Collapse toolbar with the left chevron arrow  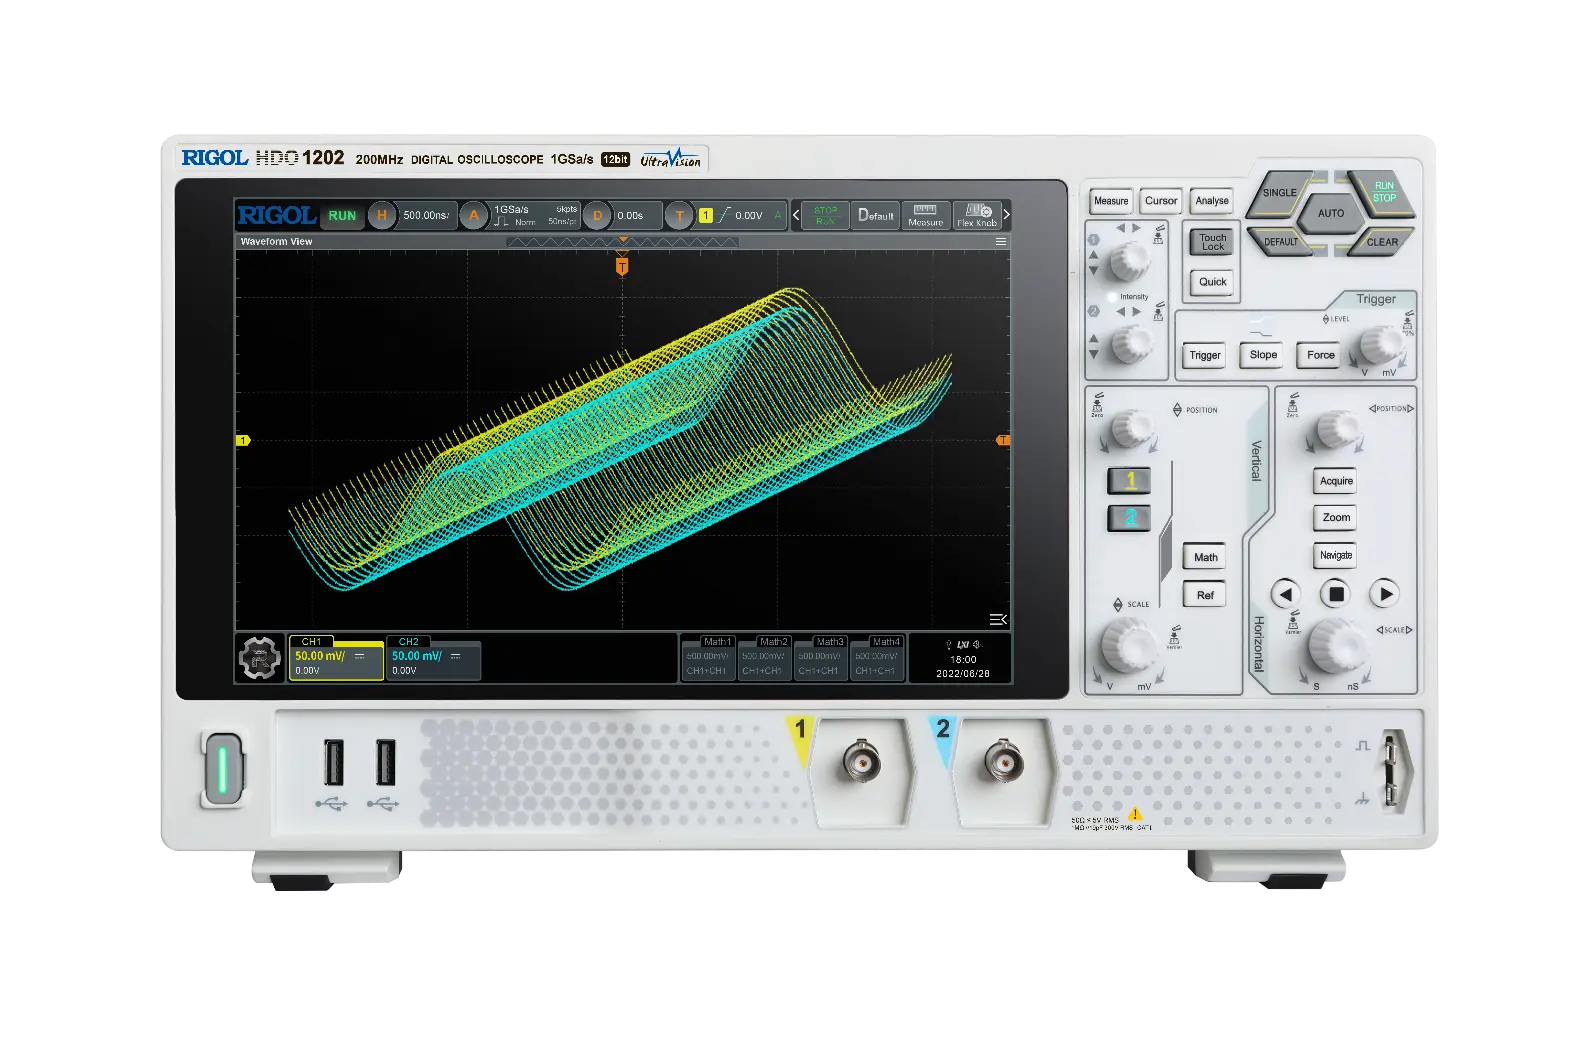796,215
